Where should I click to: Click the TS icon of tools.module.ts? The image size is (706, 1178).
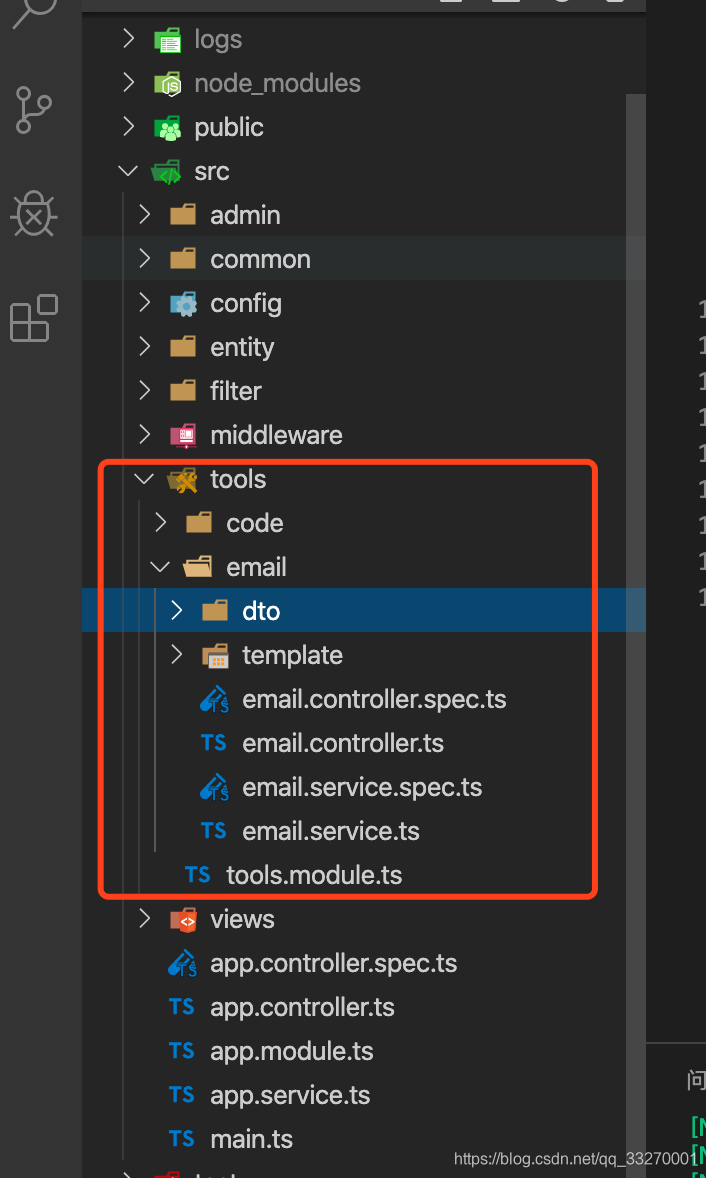pyautogui.click(x=198, y=875)
